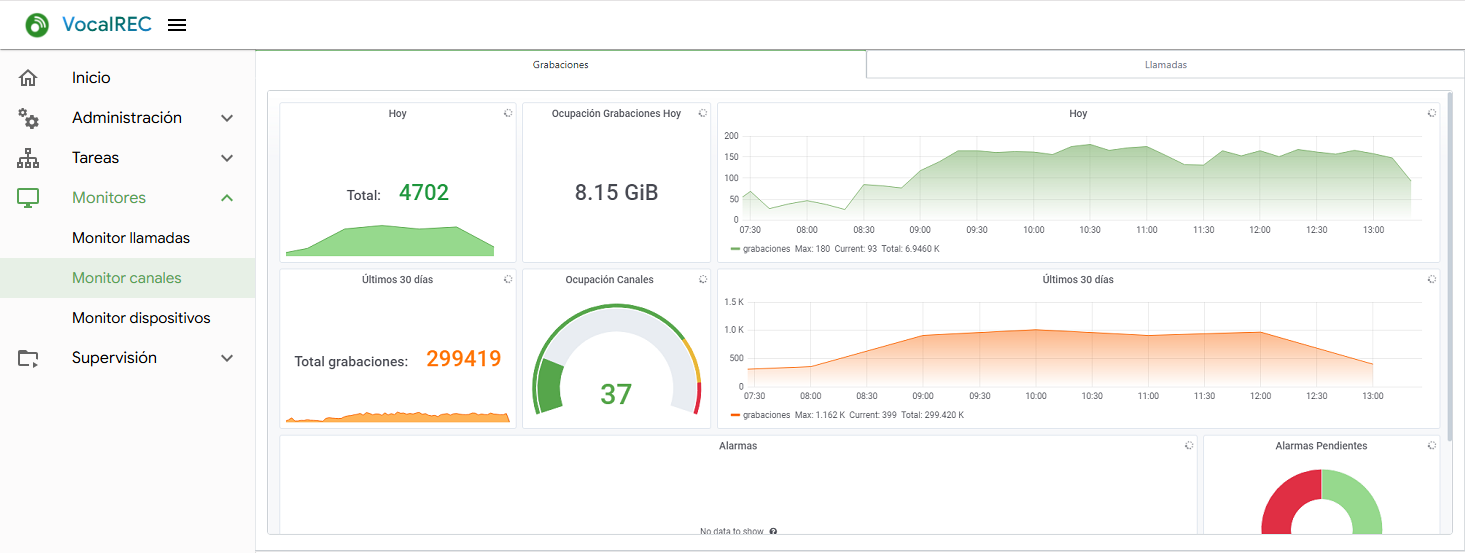Toggle the hamburger menu button
The height and width of the screenshot is (553, 1465).
point(177,25)
